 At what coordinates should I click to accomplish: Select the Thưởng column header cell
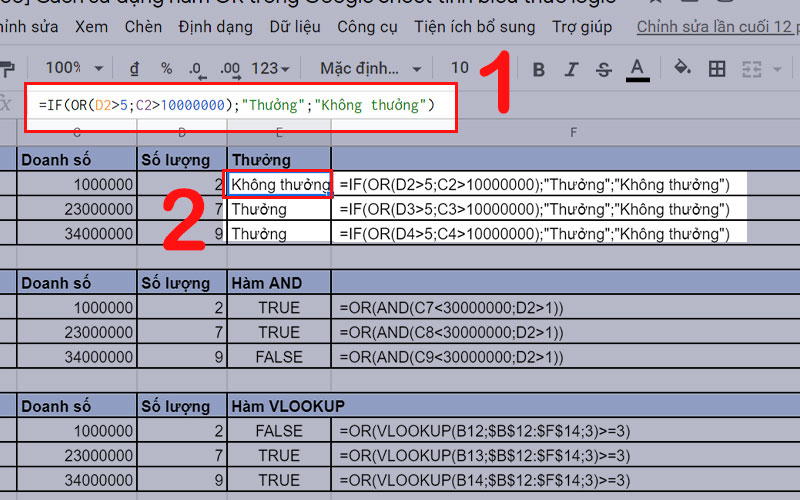[x=279, y=160]
